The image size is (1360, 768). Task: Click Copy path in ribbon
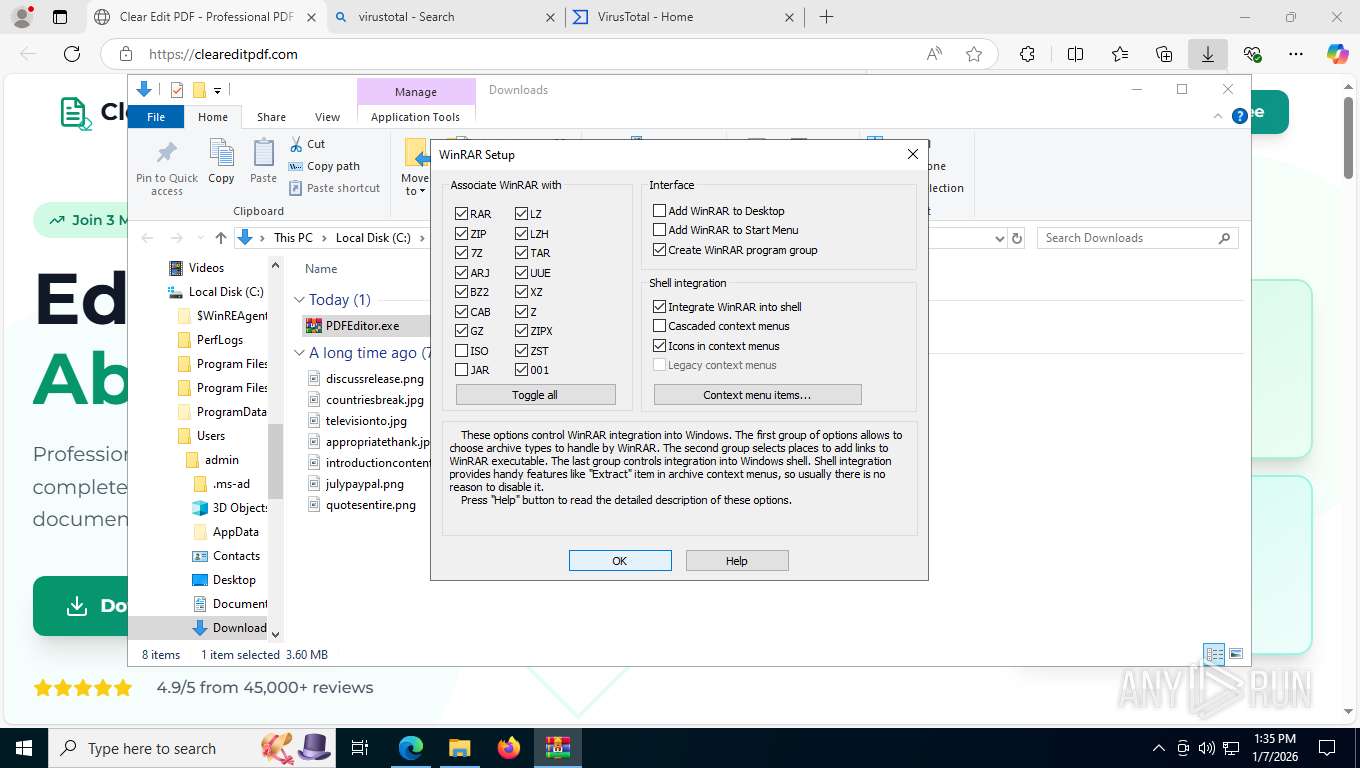tap(324, 166)
